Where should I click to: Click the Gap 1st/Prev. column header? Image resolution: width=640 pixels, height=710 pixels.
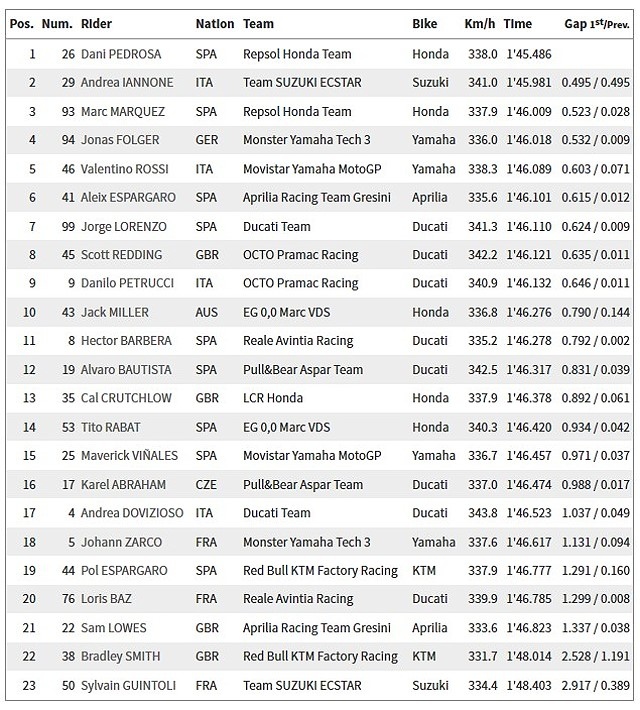598,24
